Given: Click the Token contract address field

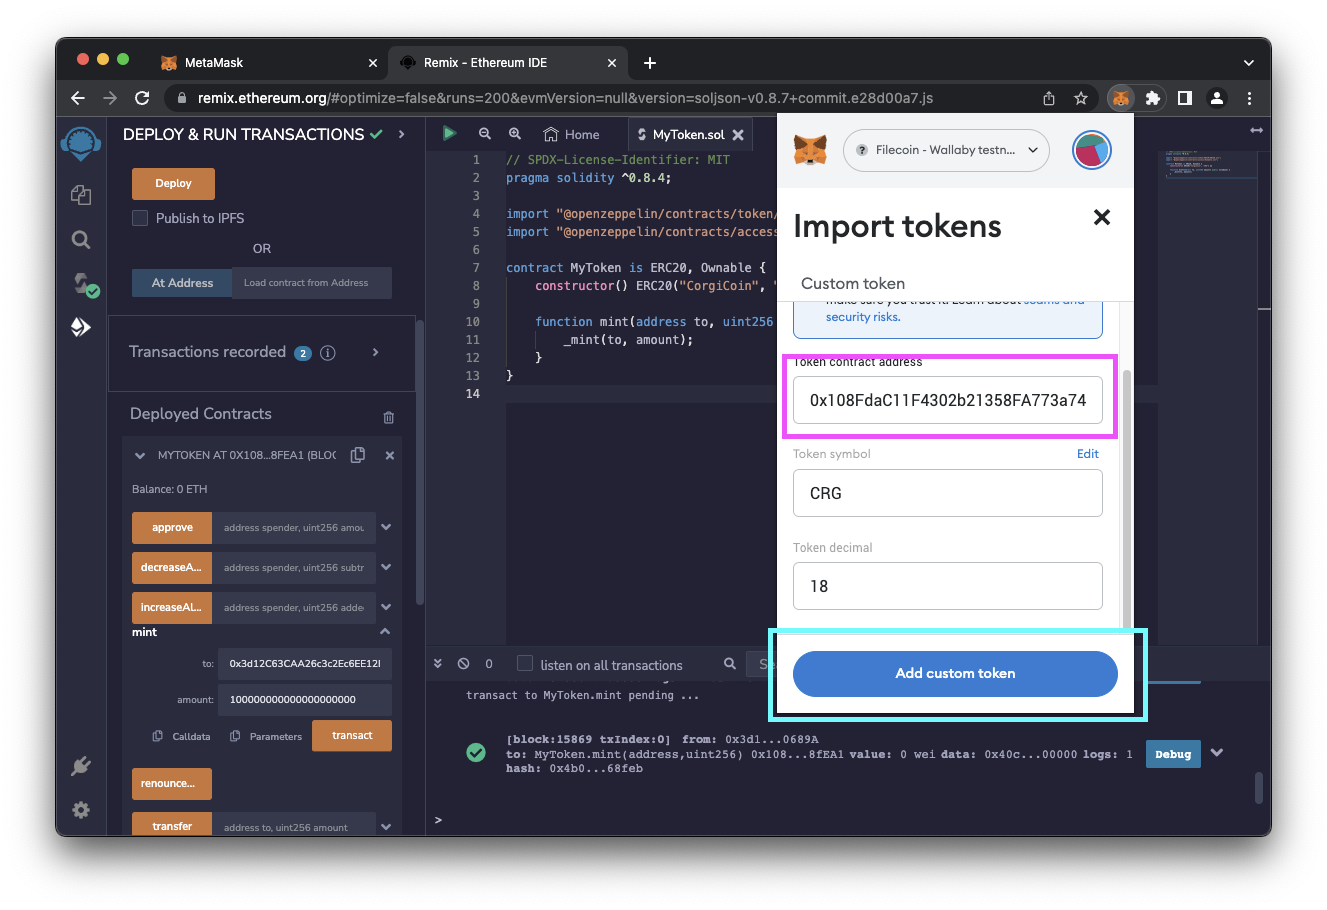Looking at the screenshot, I should pos(948,400).
